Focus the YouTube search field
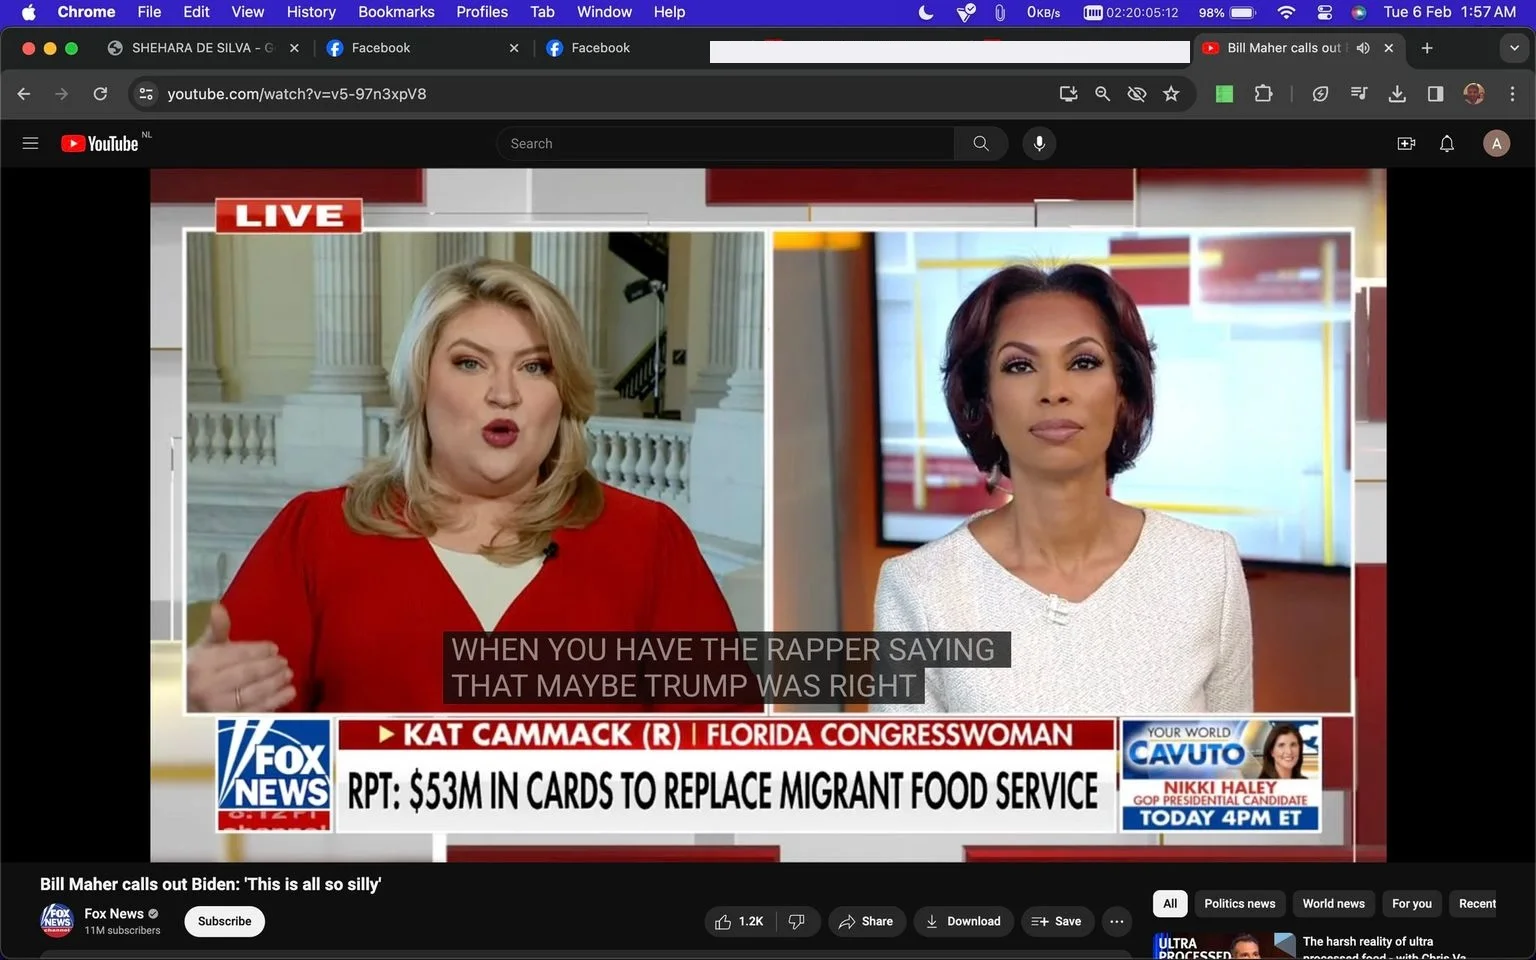The width and height of the screenshot is (1536, 960). pos(725,143)
